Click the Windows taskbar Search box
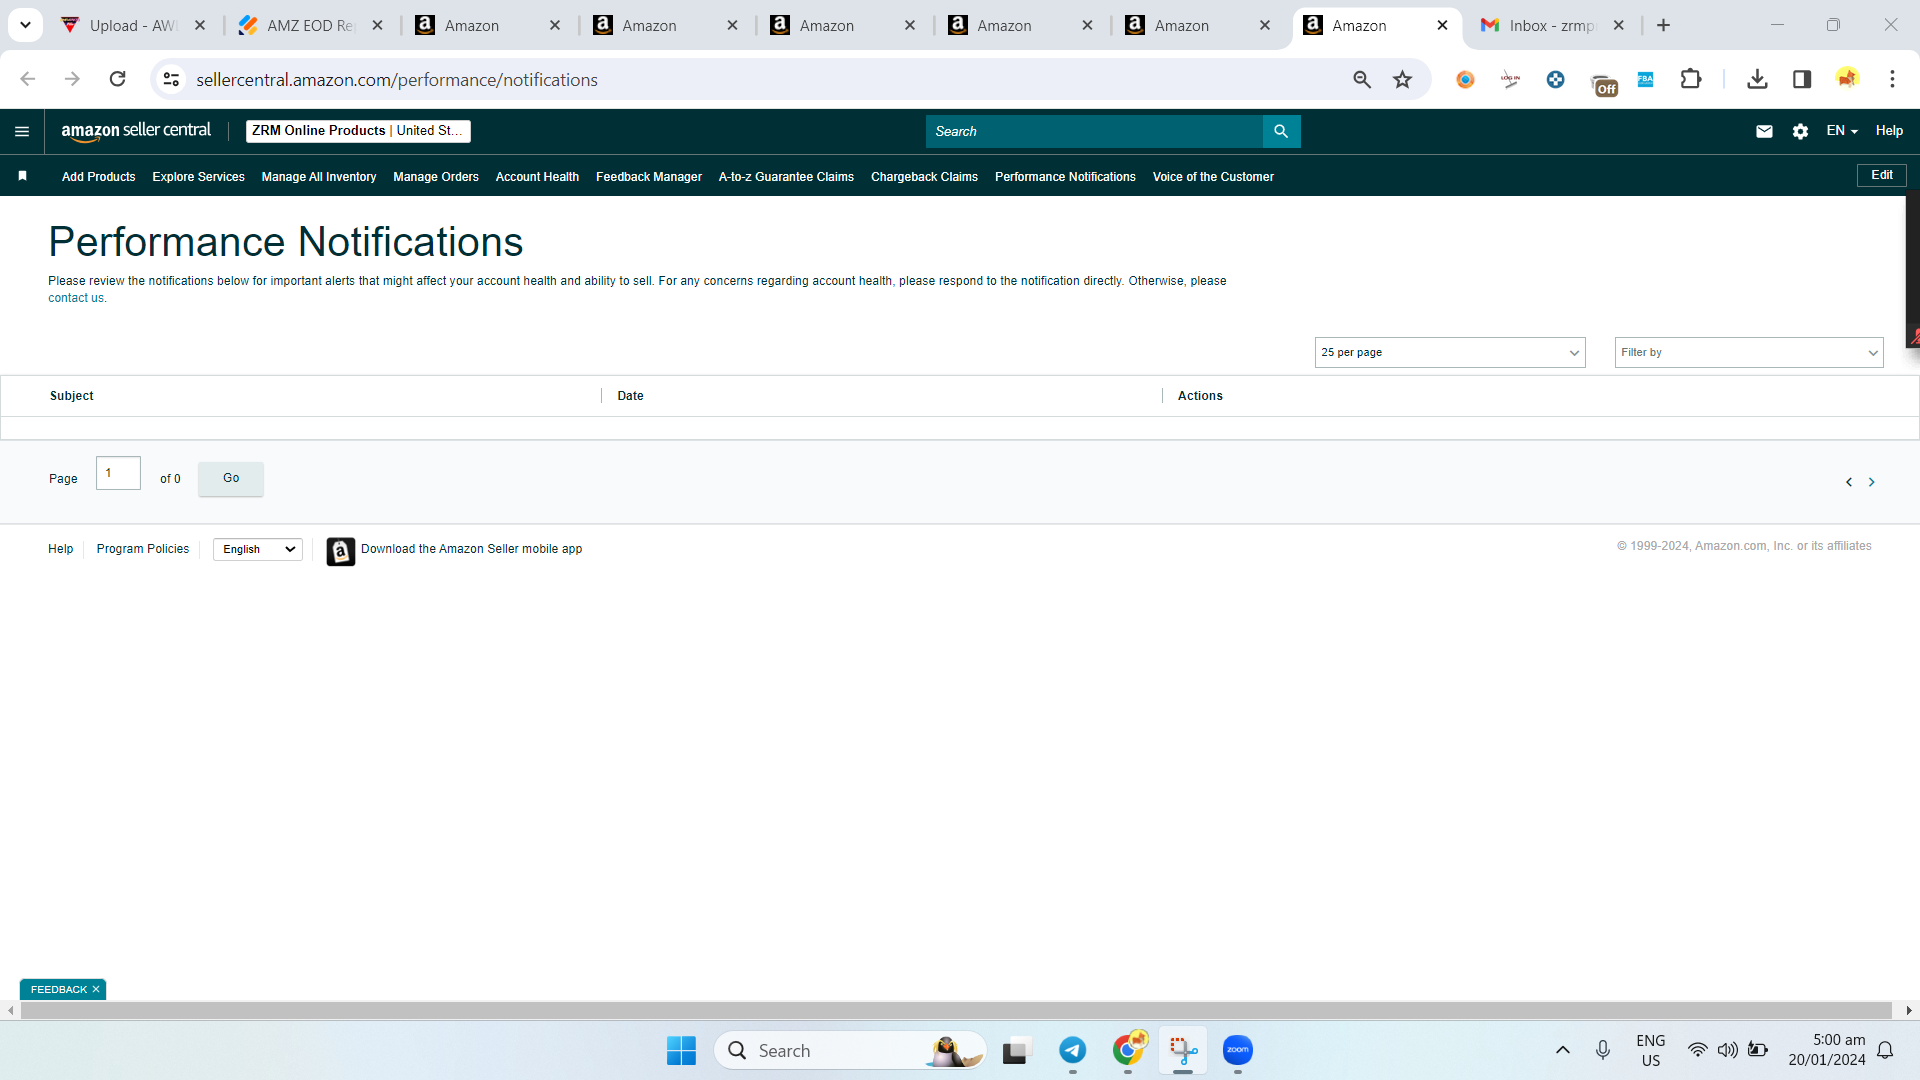The width and height of the screenshot is (1920, 1080). (x=850, y=1051)
